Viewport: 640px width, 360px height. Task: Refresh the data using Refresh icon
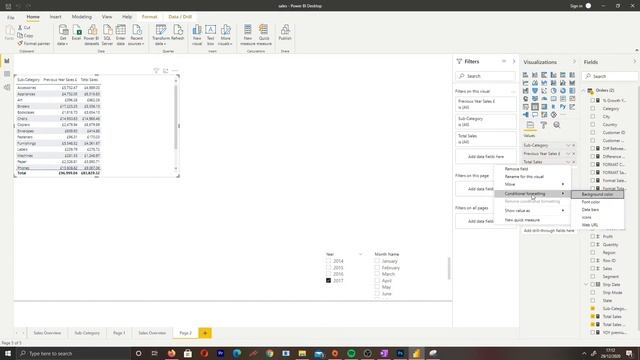[178, 33]
